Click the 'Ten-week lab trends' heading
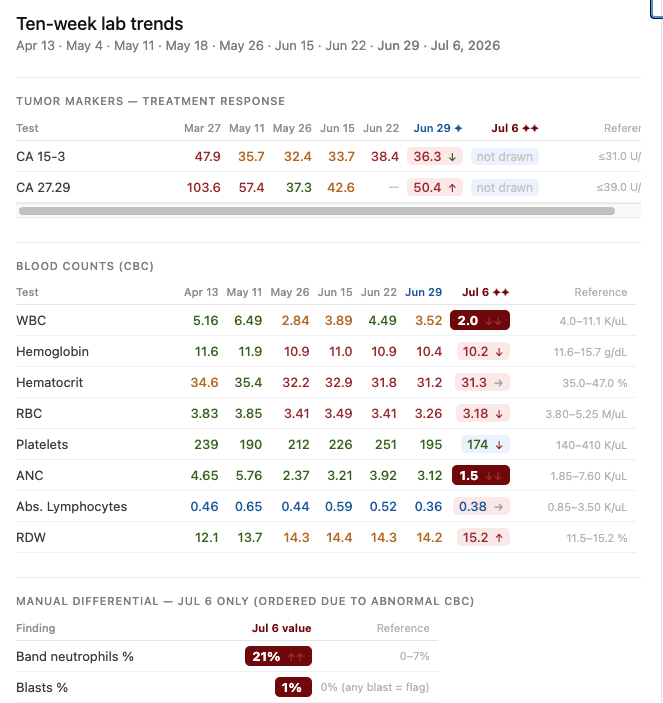The width and height of the screenshot is (663, 703). (100, 24)
